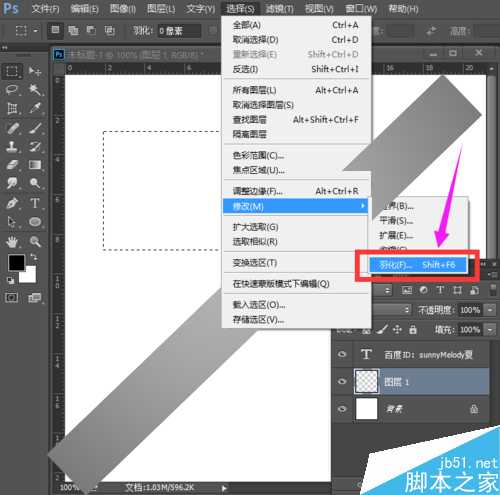Image resolution: width=500 pixels, height=495 pixels.
Task: Open the status bar info arrow menu
Action: tap(224, 488)
